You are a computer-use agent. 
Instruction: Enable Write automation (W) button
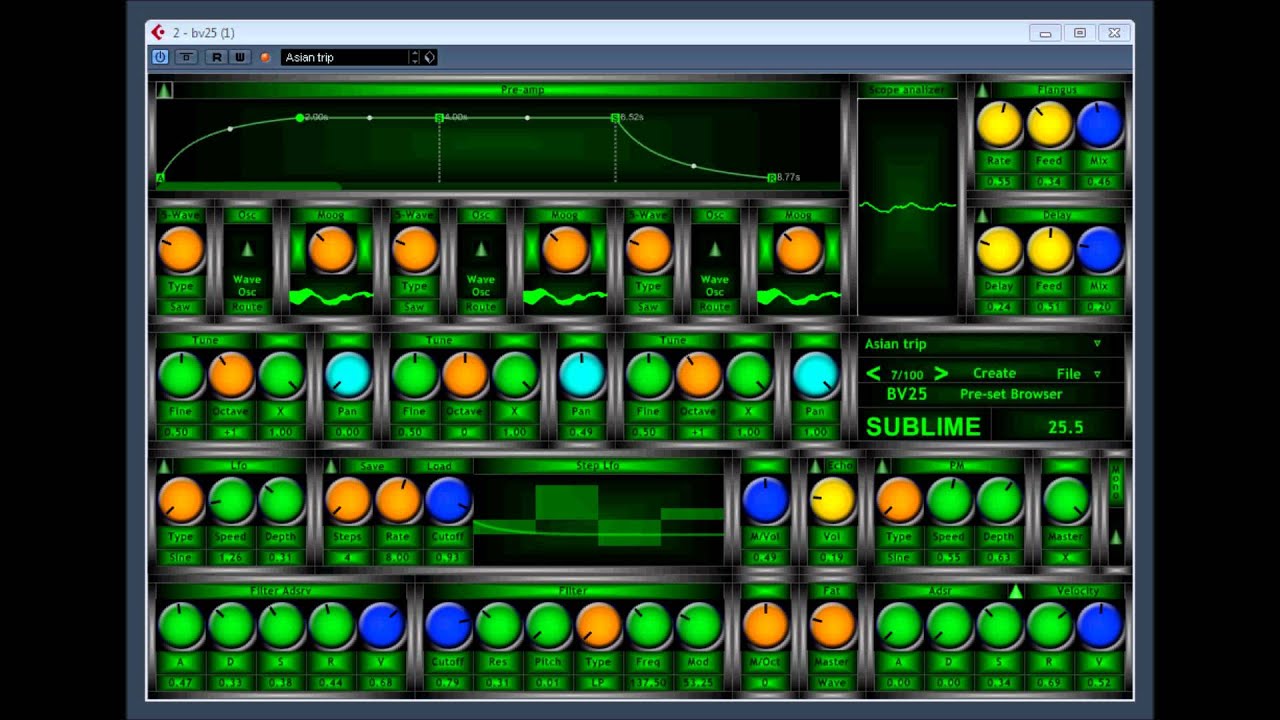(x=239, y=57)
